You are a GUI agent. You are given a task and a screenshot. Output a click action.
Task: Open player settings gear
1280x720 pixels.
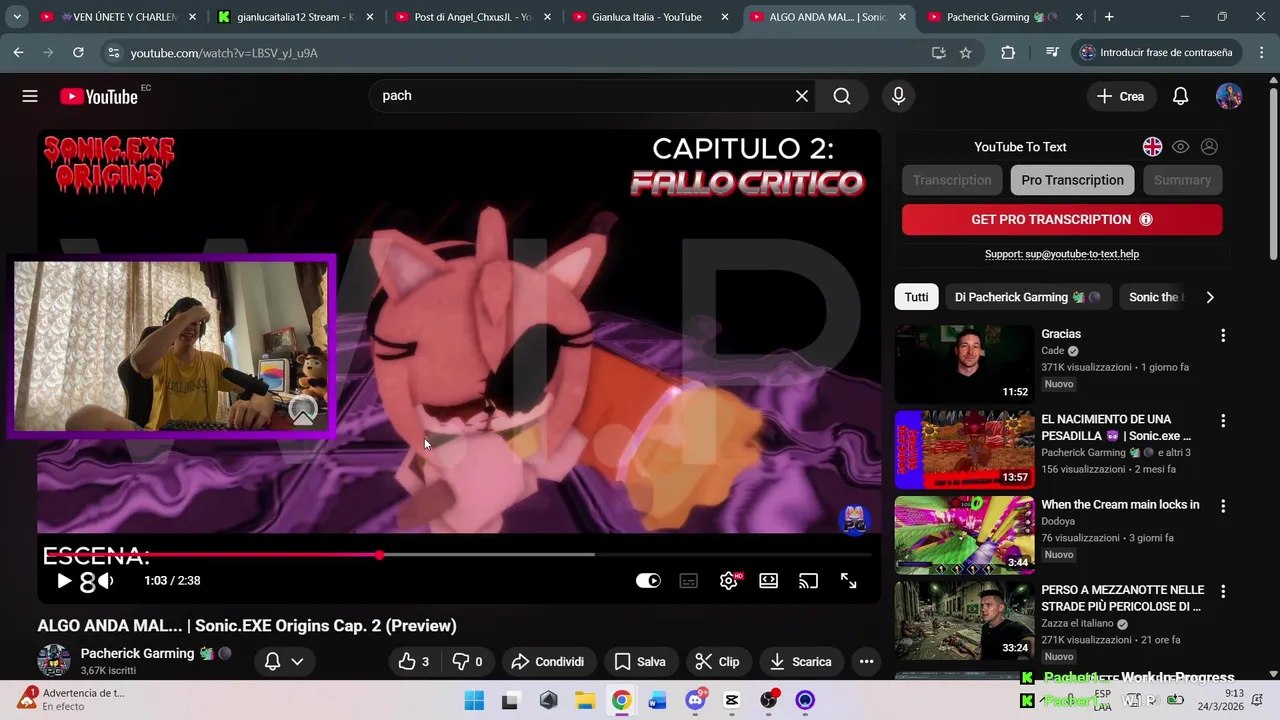[x=729, y=581]
